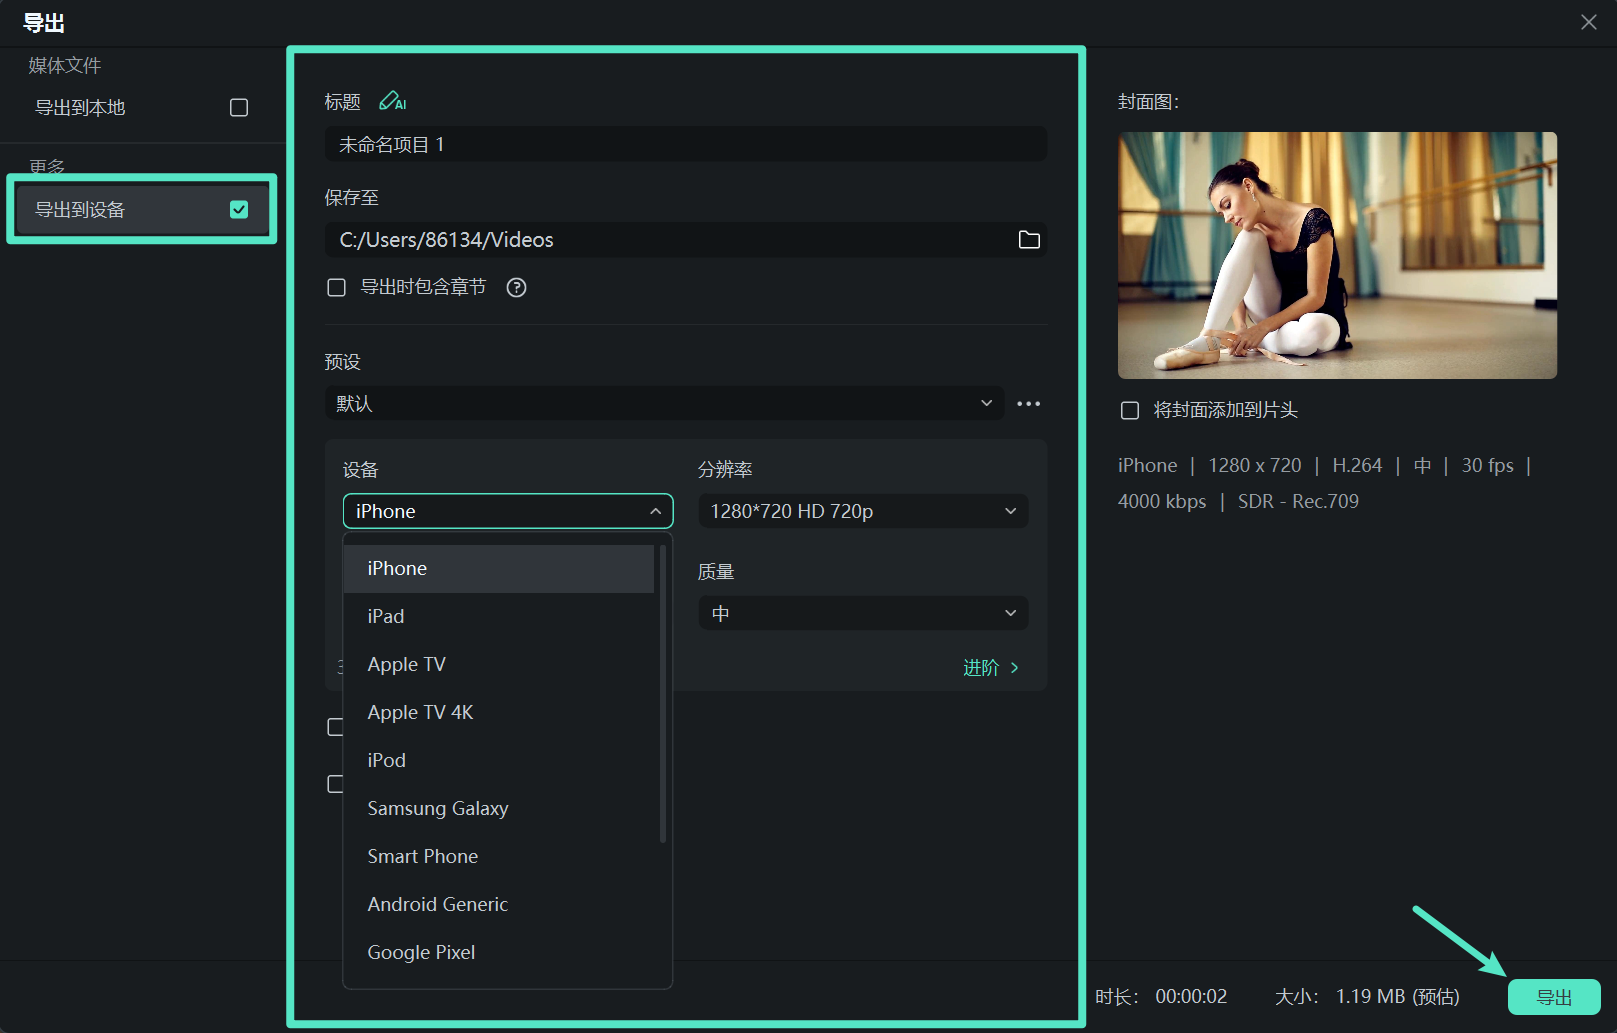Pick Samsung Galaxy in the device list
Screen dimensions: 1617x1033
[499, 809]
